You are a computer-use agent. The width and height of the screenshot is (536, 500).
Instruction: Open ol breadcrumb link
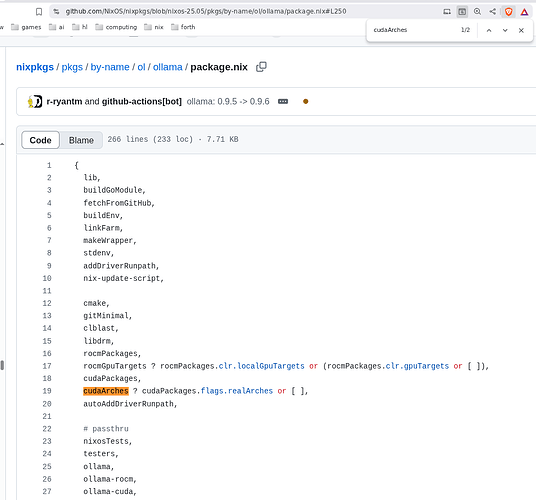[141, 67]
